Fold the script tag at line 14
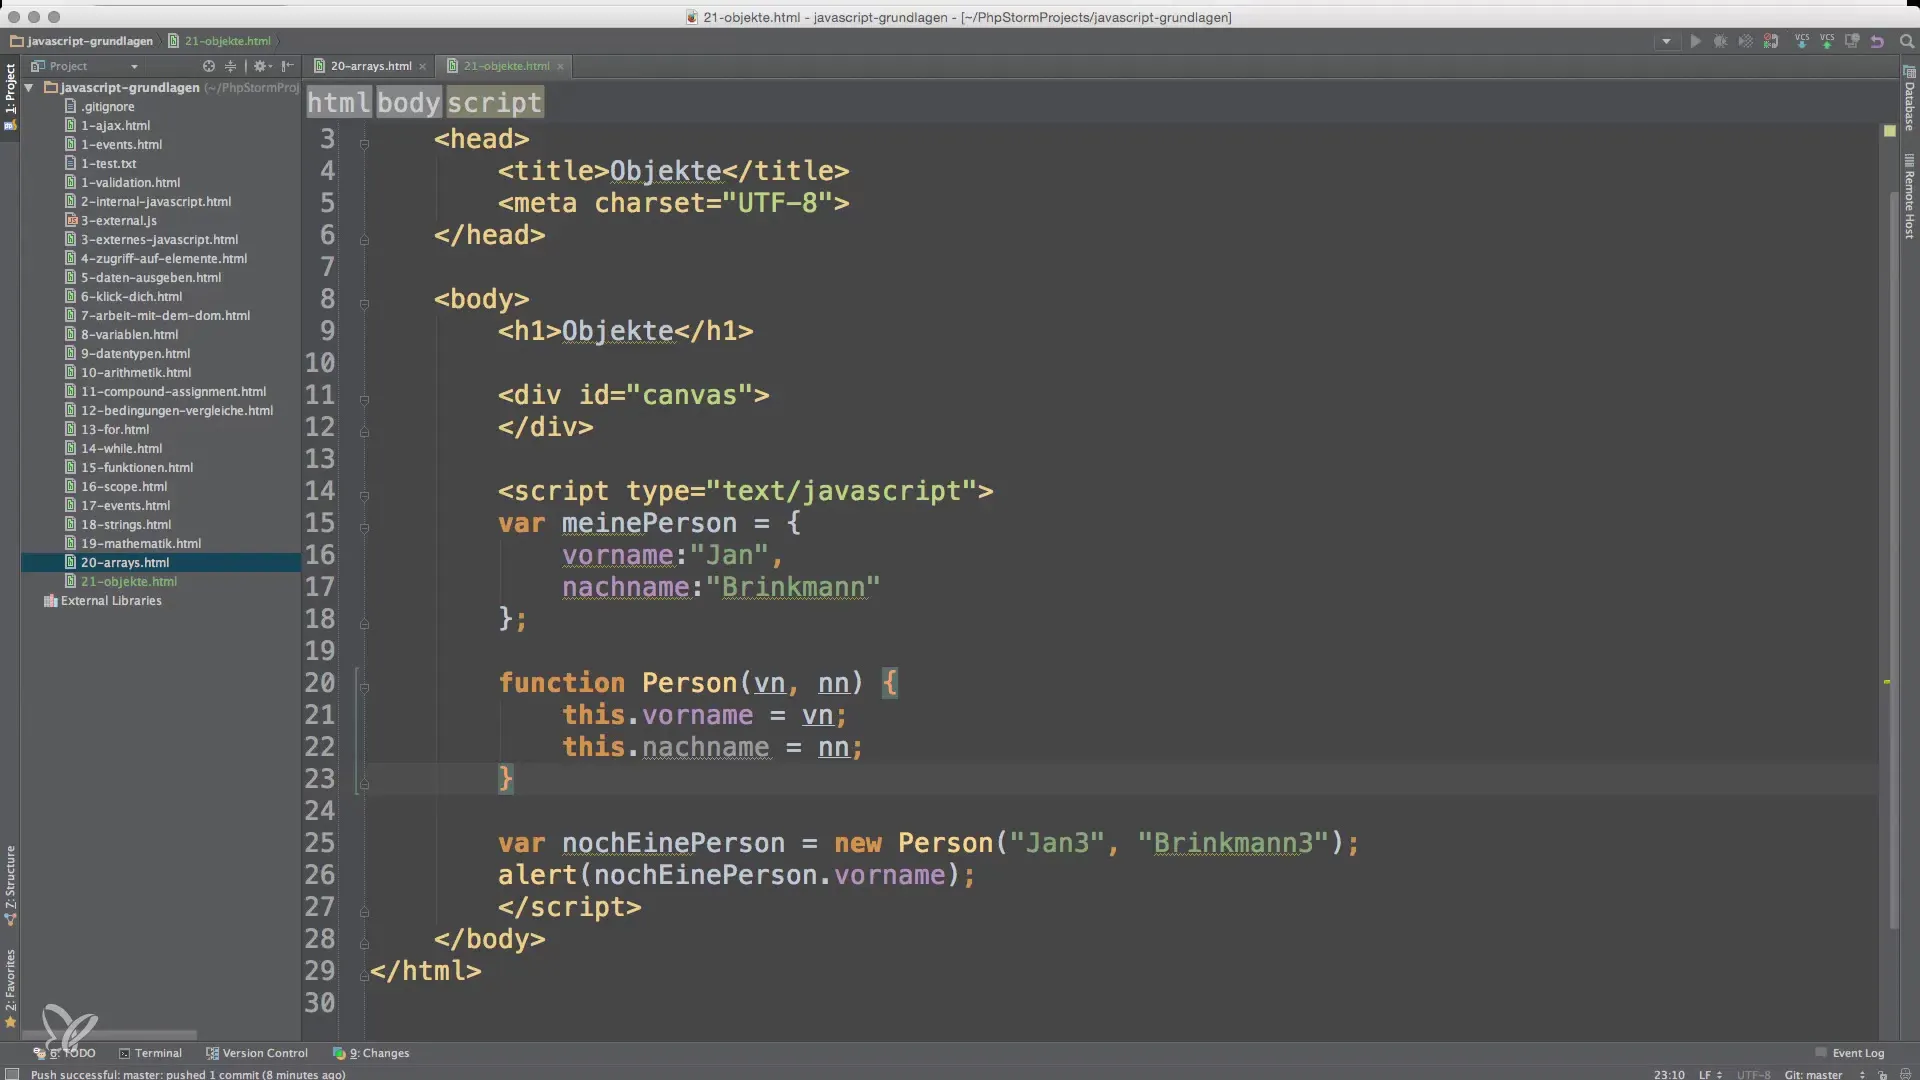The width and height of the screenshot is (1920, 1080). point(364,496)
